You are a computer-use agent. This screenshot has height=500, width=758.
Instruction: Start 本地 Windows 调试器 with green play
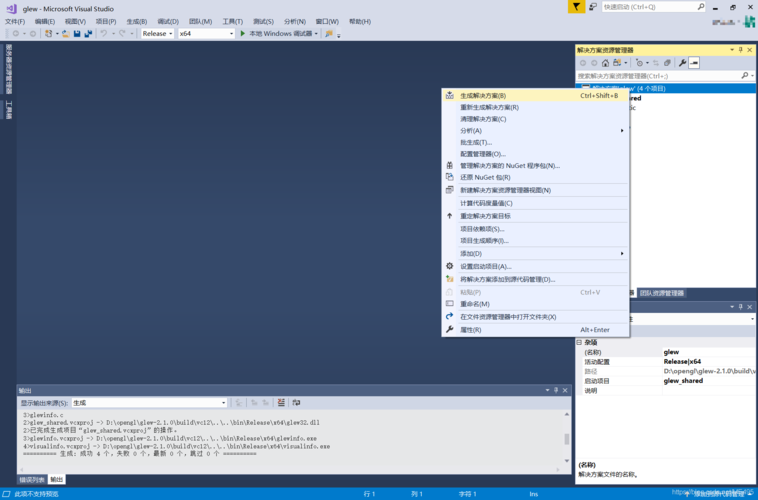tap(243, 33)
